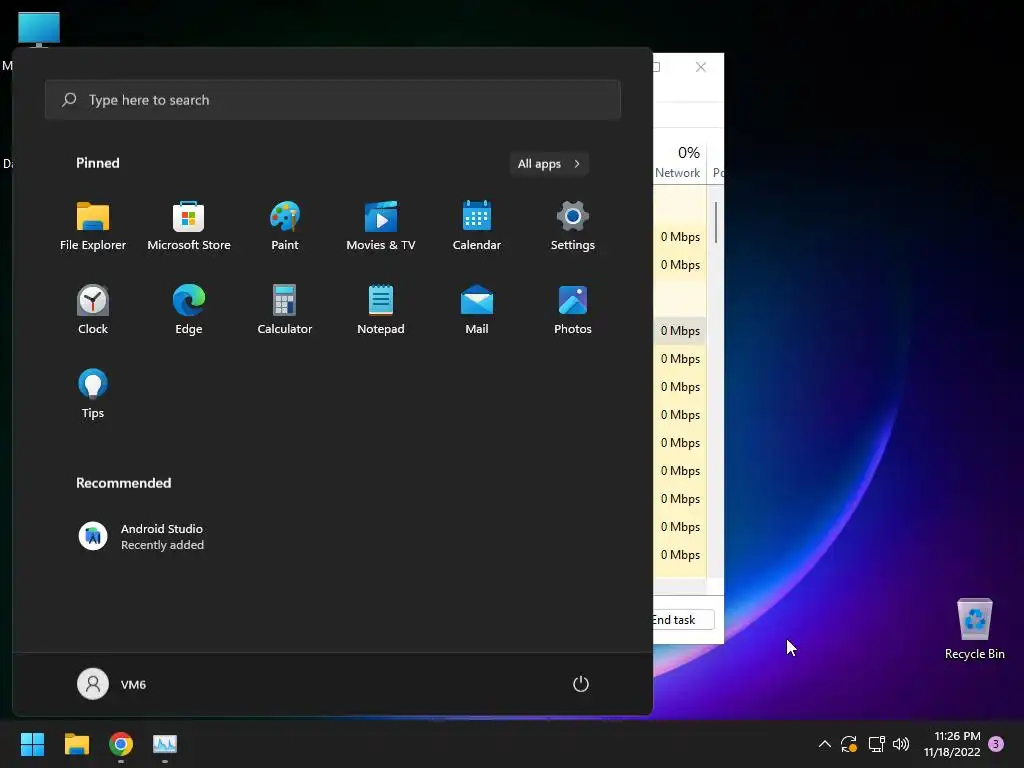Click Task Manager vertical scrollbar
Screen dimensions: 1024x768
click(716, 223)
